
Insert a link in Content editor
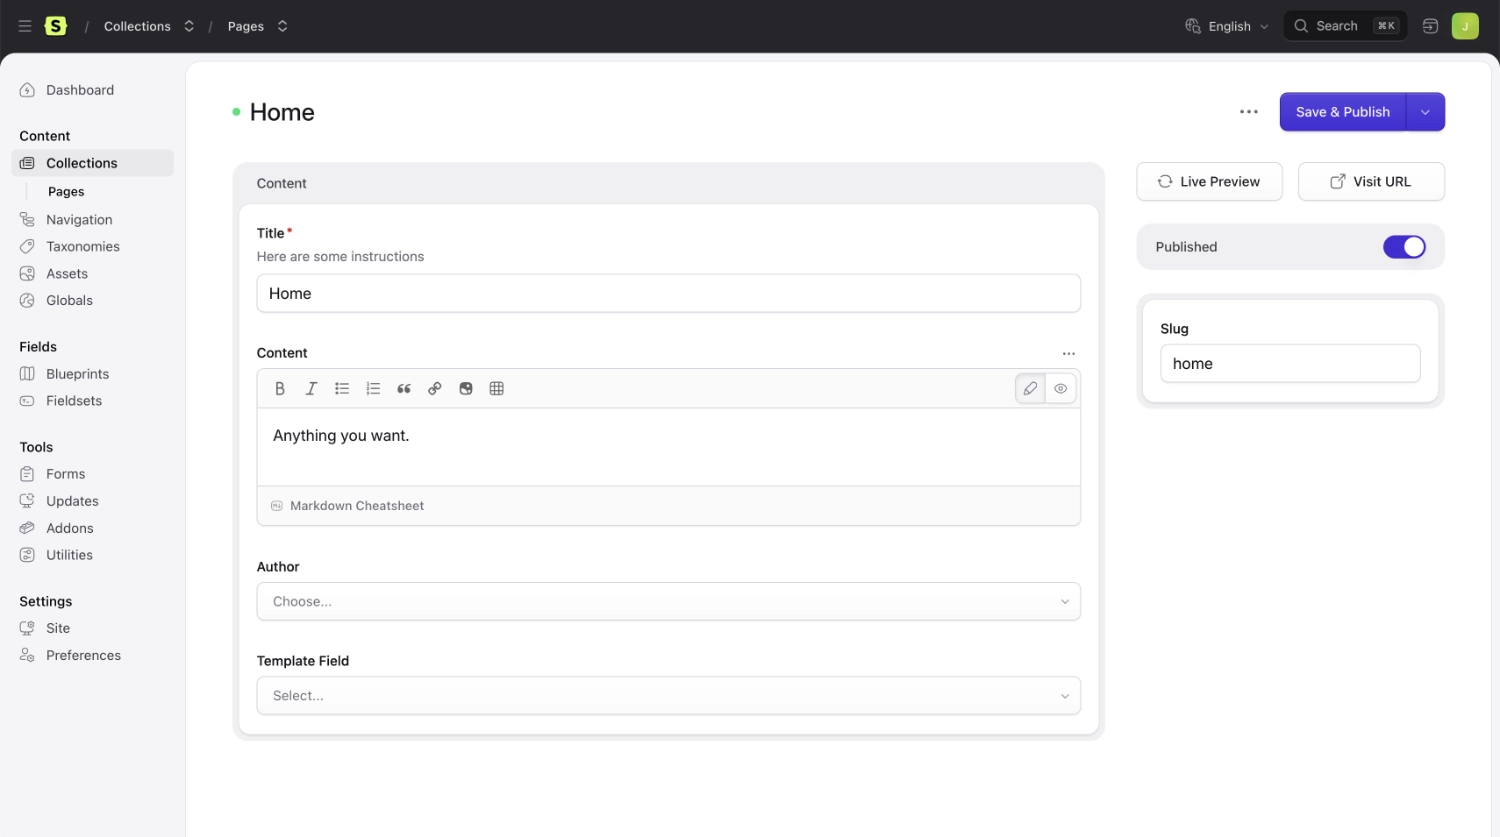pyautogui.click(x=435, y=389)
